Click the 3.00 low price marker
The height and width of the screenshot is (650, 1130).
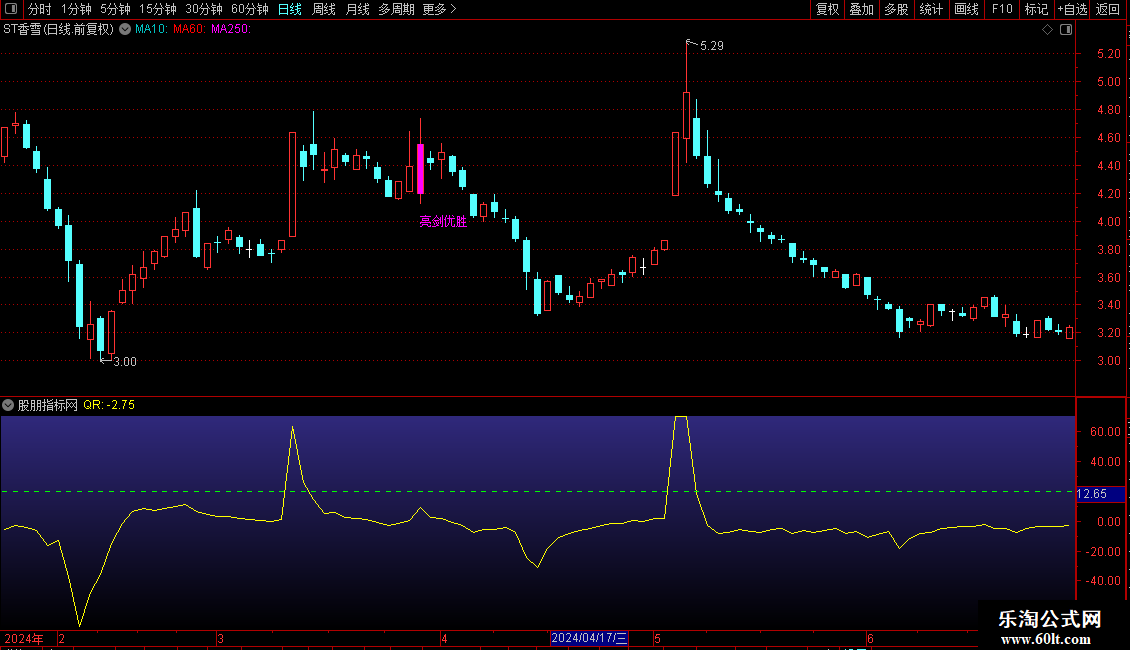(125, 362)
